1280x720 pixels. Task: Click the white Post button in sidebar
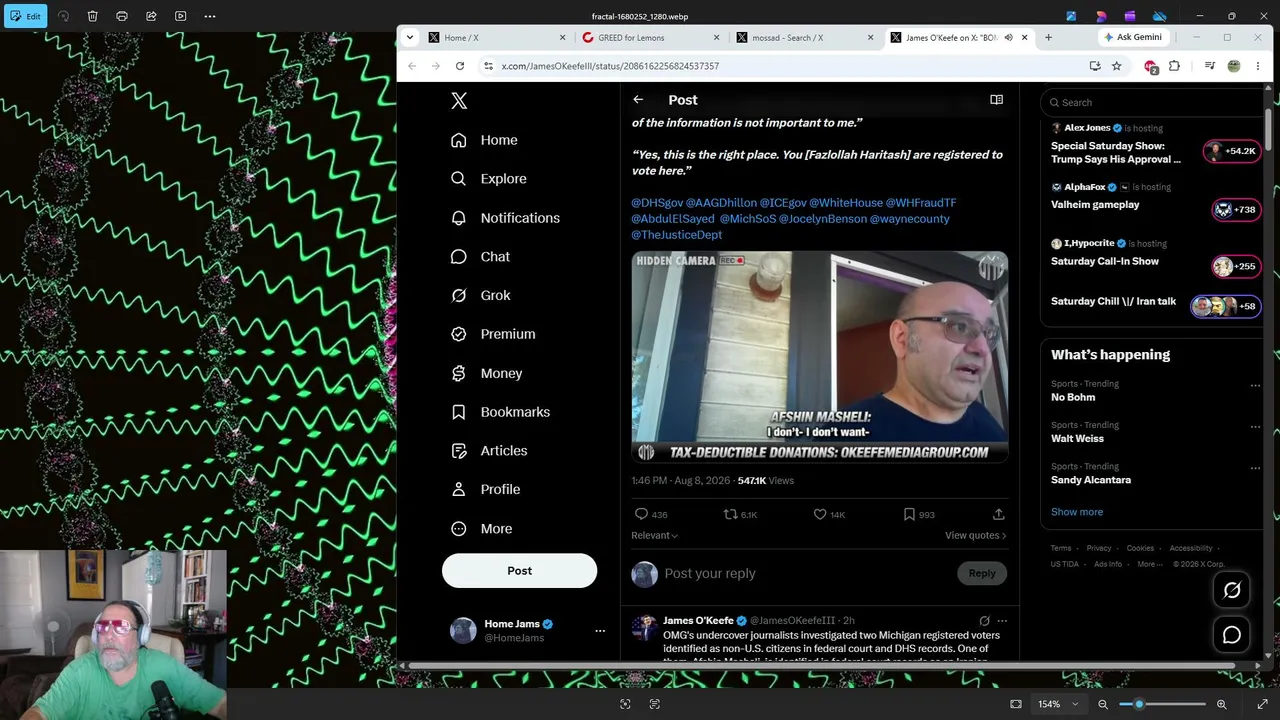click(519, 571)
